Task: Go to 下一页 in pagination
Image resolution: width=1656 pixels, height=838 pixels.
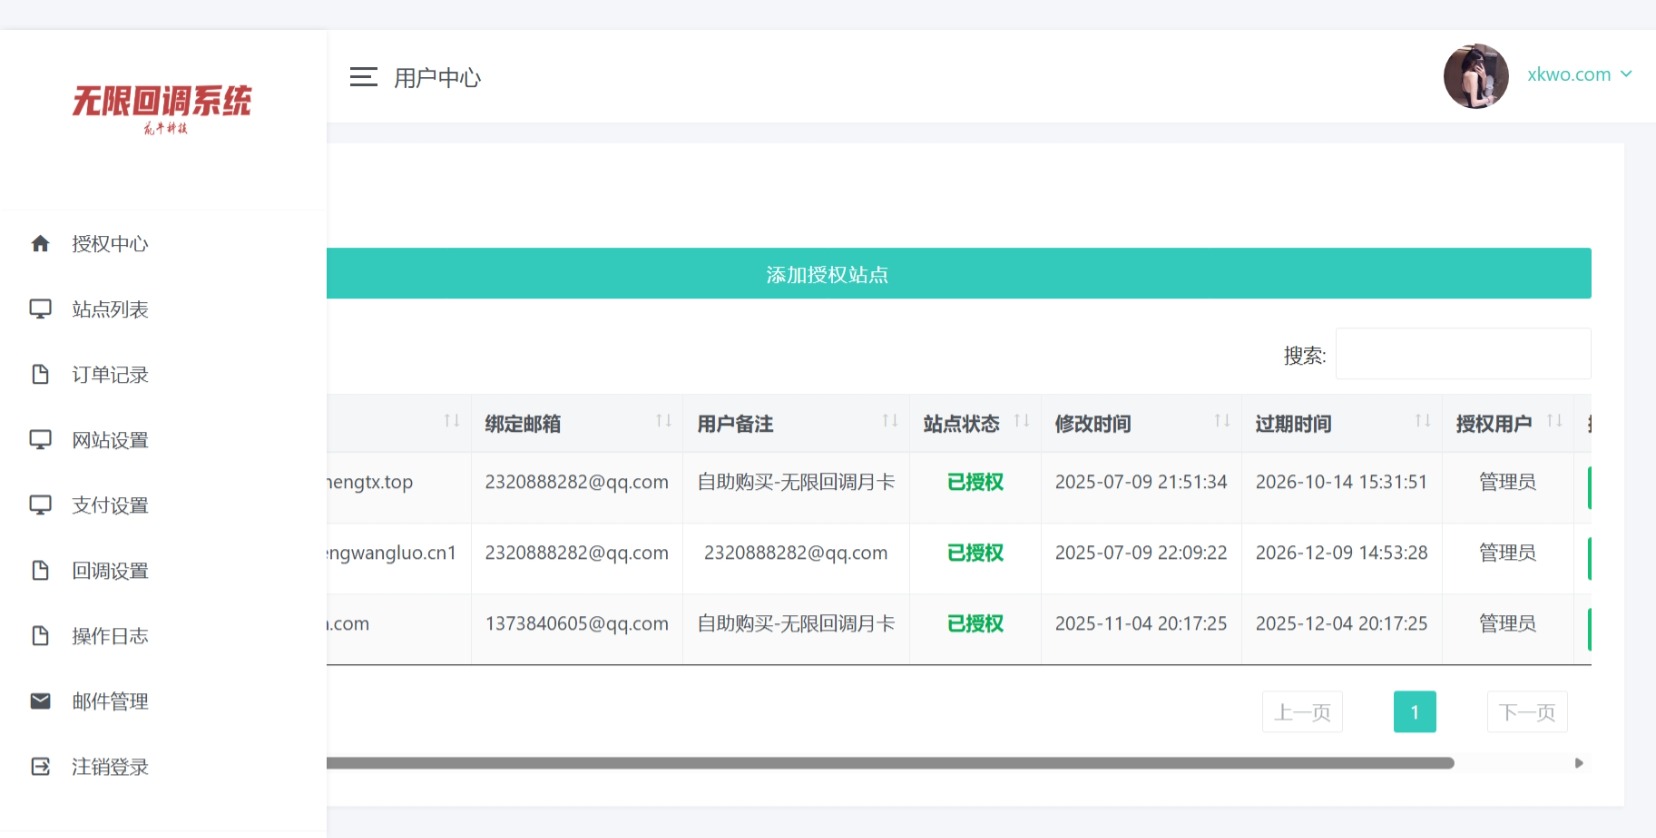Action: click(1526, 712)
